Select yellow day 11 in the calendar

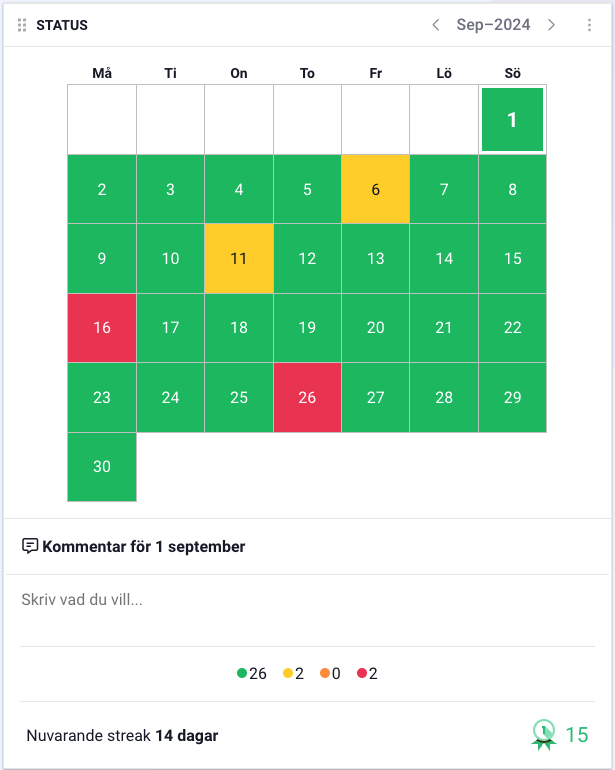[x=238, y=258]
